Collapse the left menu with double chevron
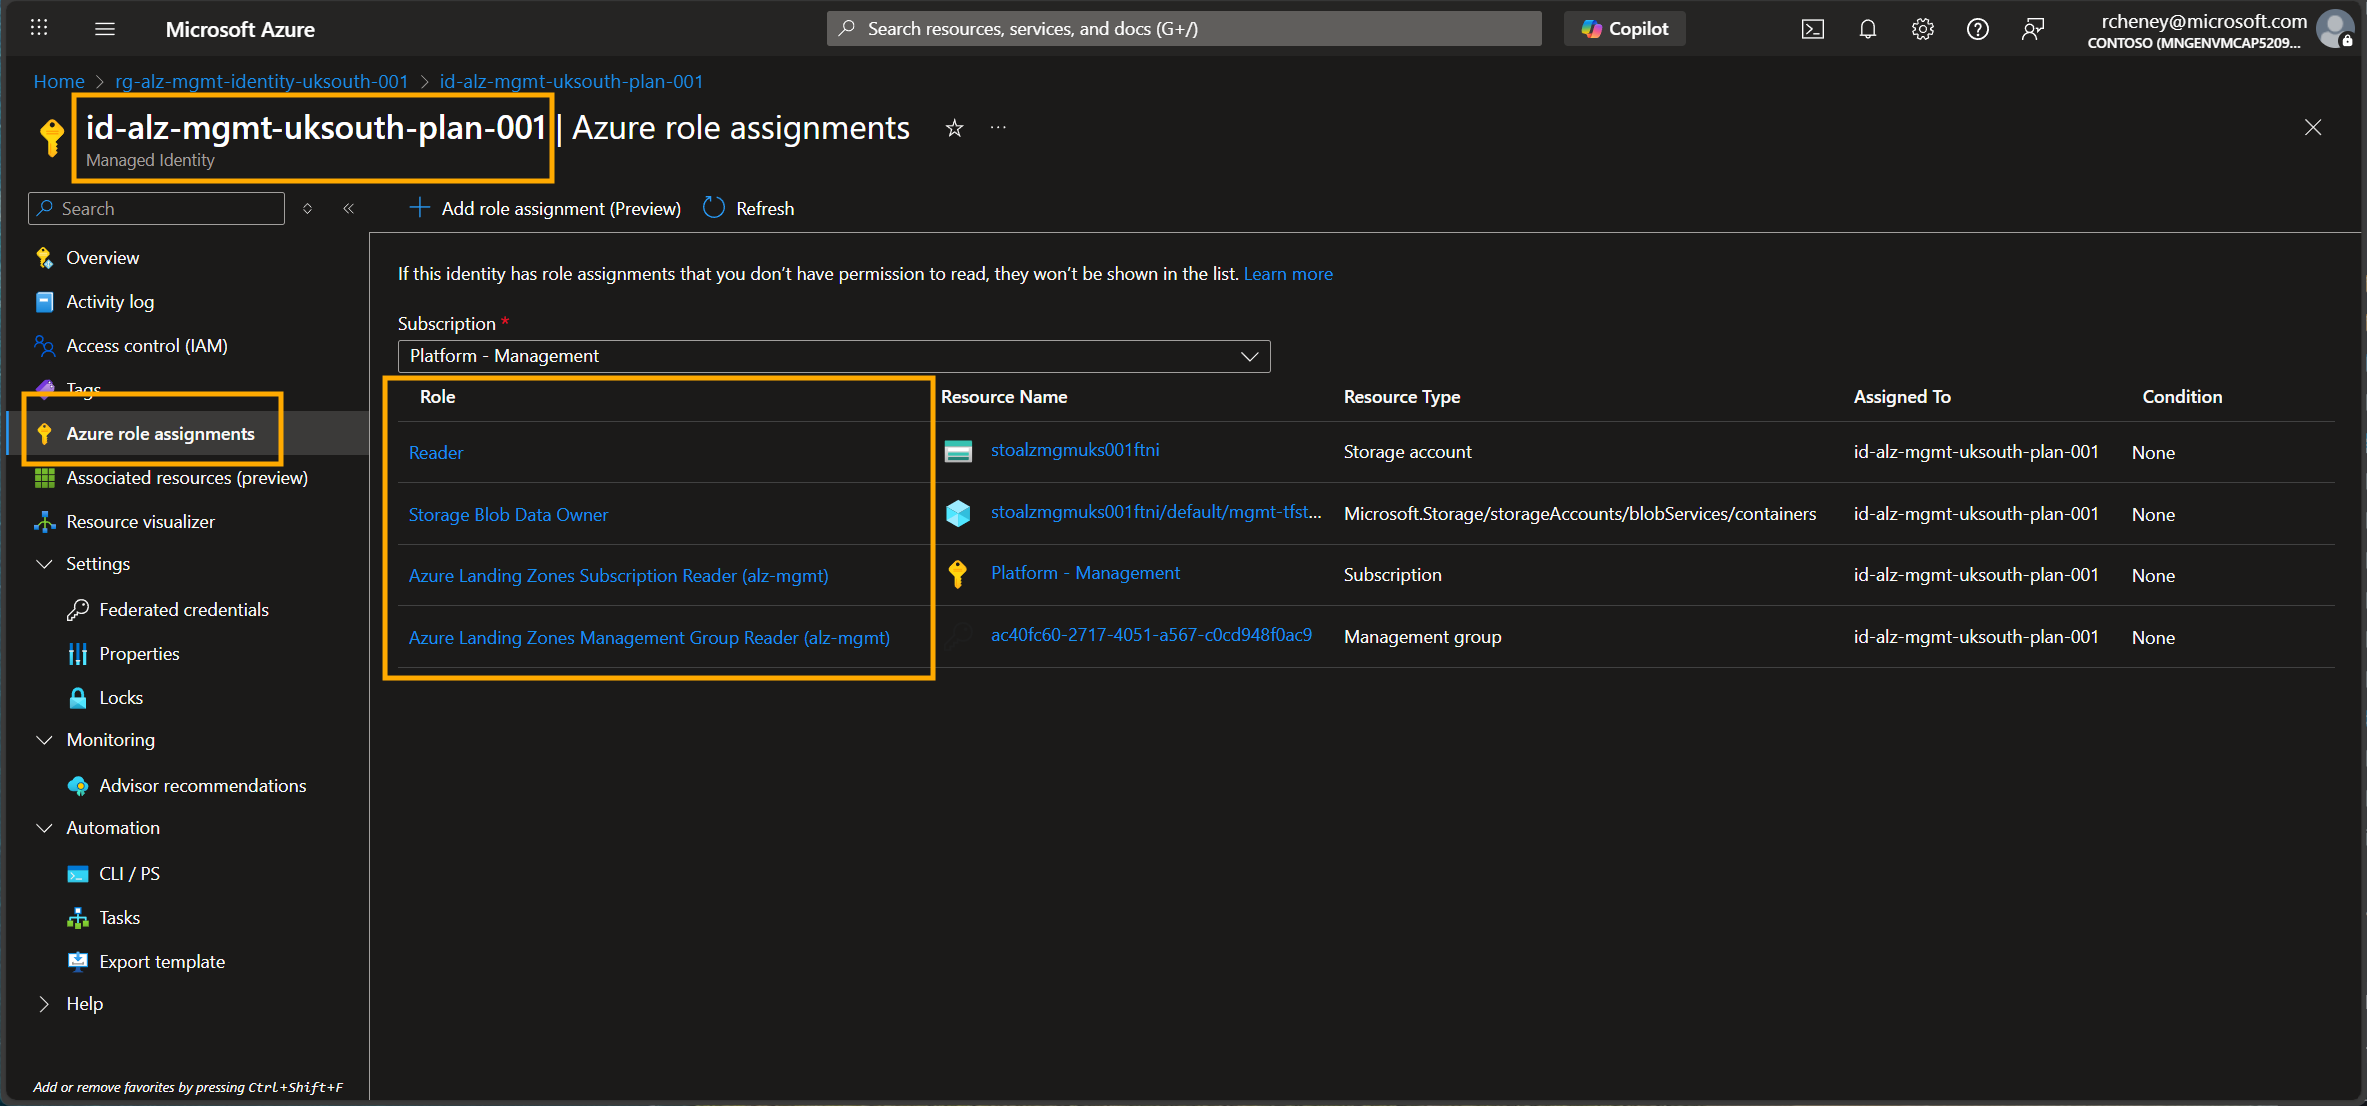The image size is (2367, 1106). 348,208
